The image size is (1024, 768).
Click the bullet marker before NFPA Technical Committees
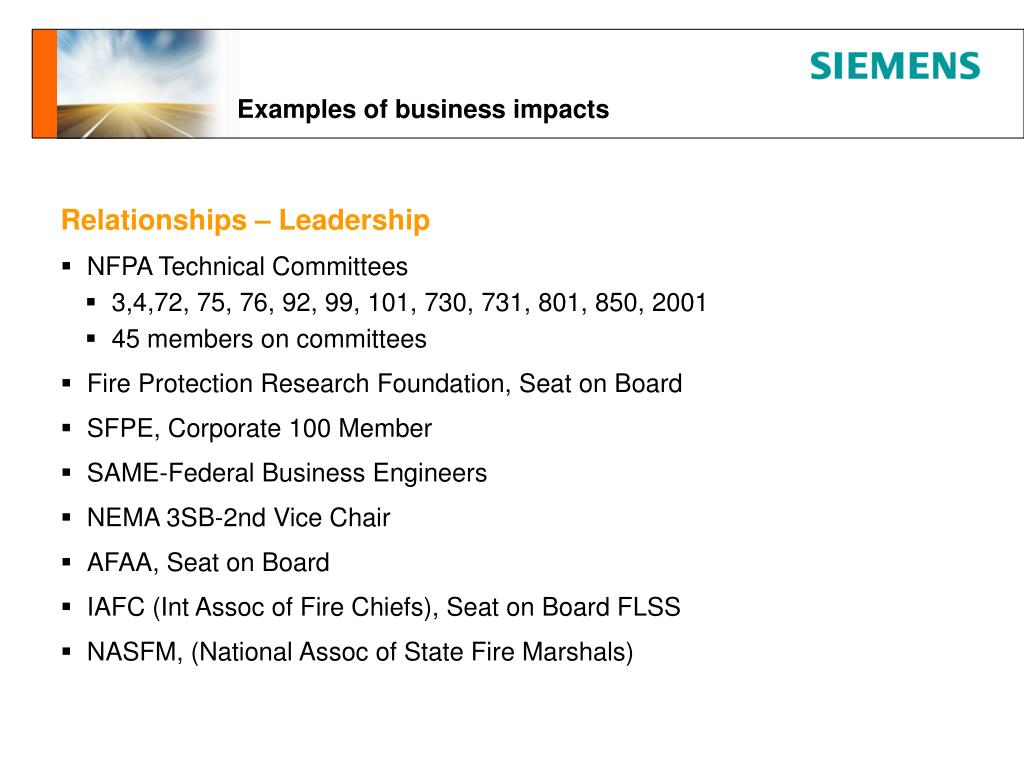(x=67, y=266)
